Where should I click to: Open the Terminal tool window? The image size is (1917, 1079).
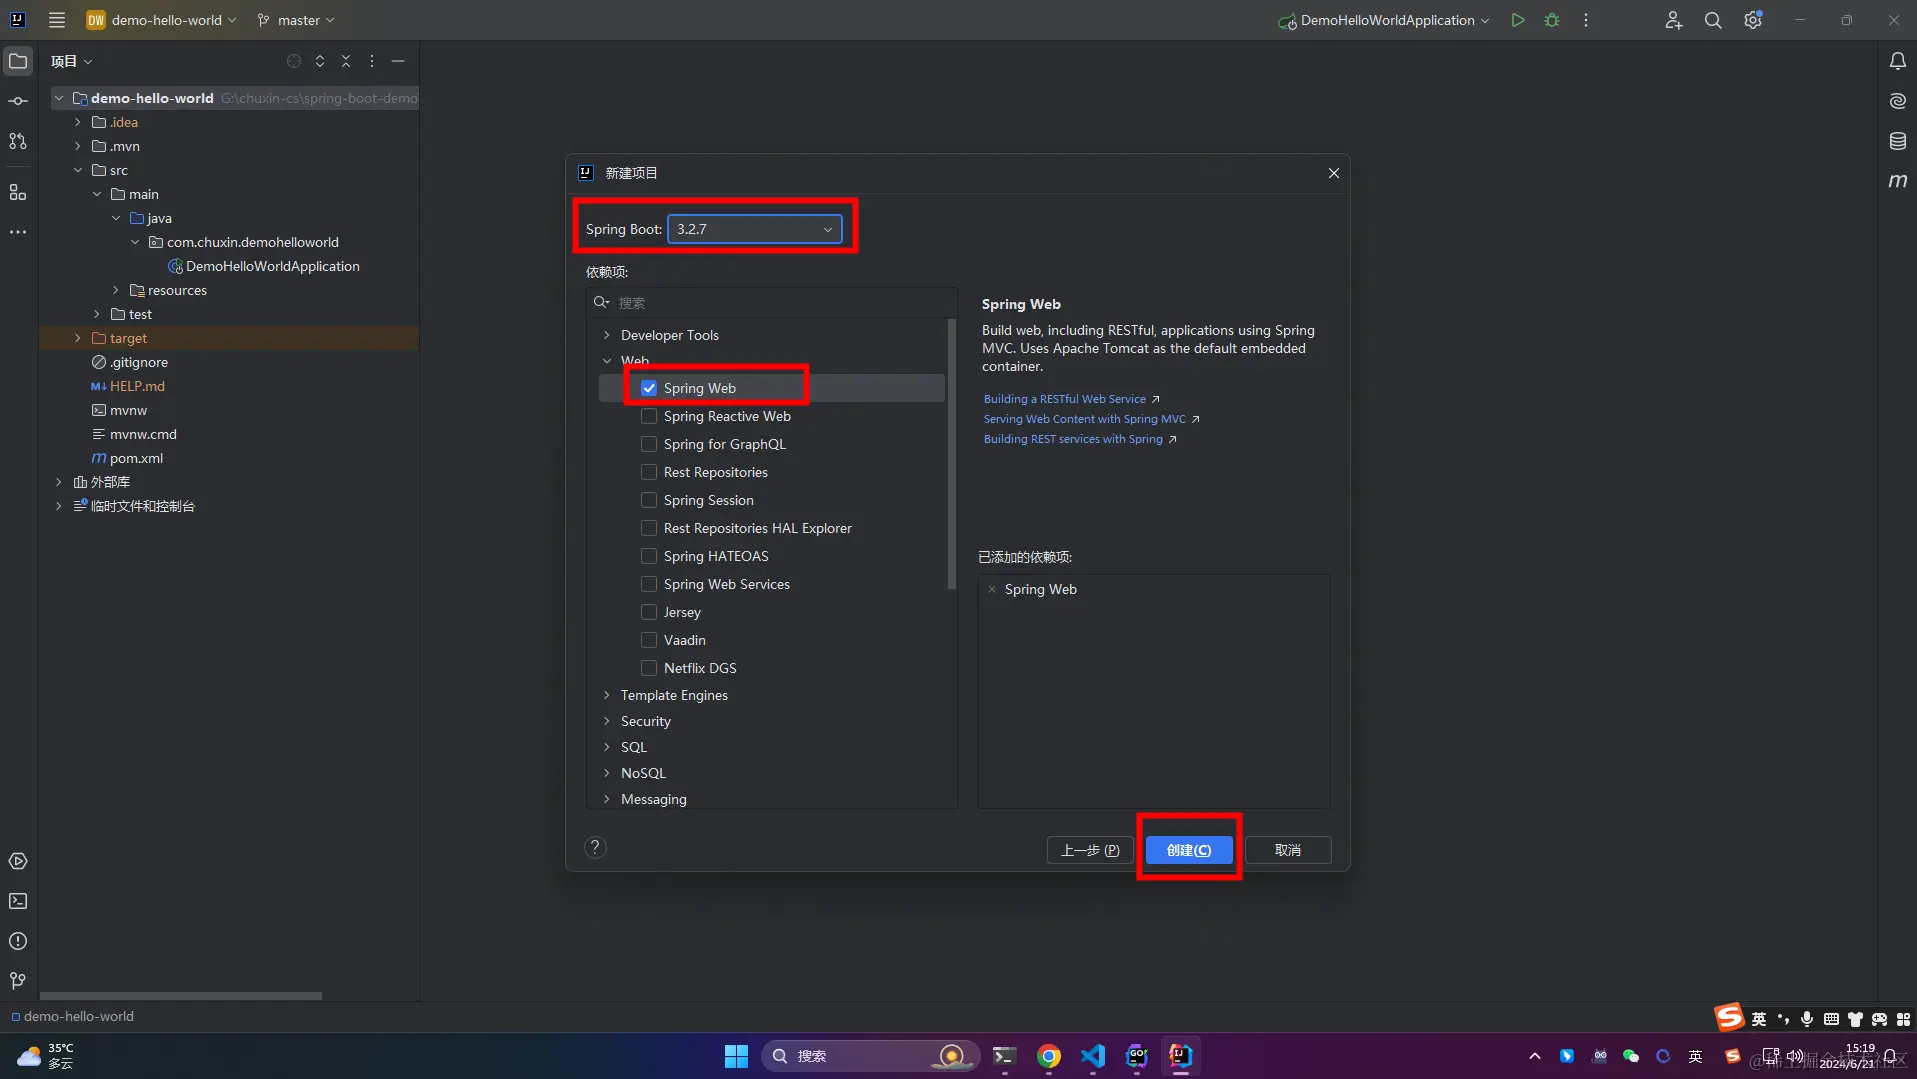[18, 901]
